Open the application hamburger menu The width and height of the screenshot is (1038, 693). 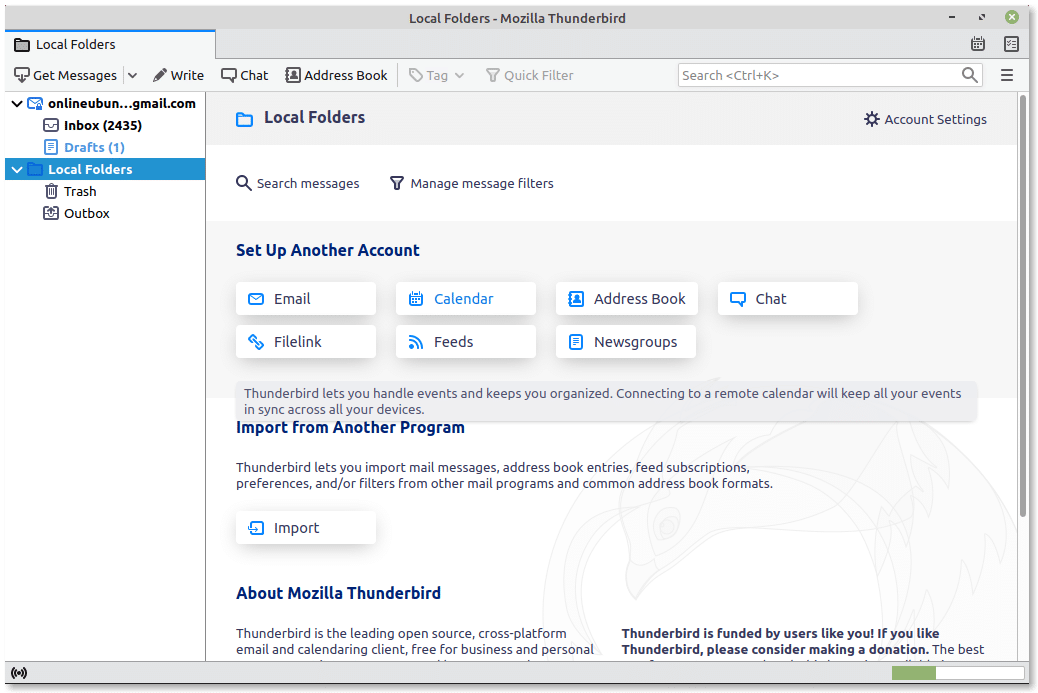point(1007,74)
